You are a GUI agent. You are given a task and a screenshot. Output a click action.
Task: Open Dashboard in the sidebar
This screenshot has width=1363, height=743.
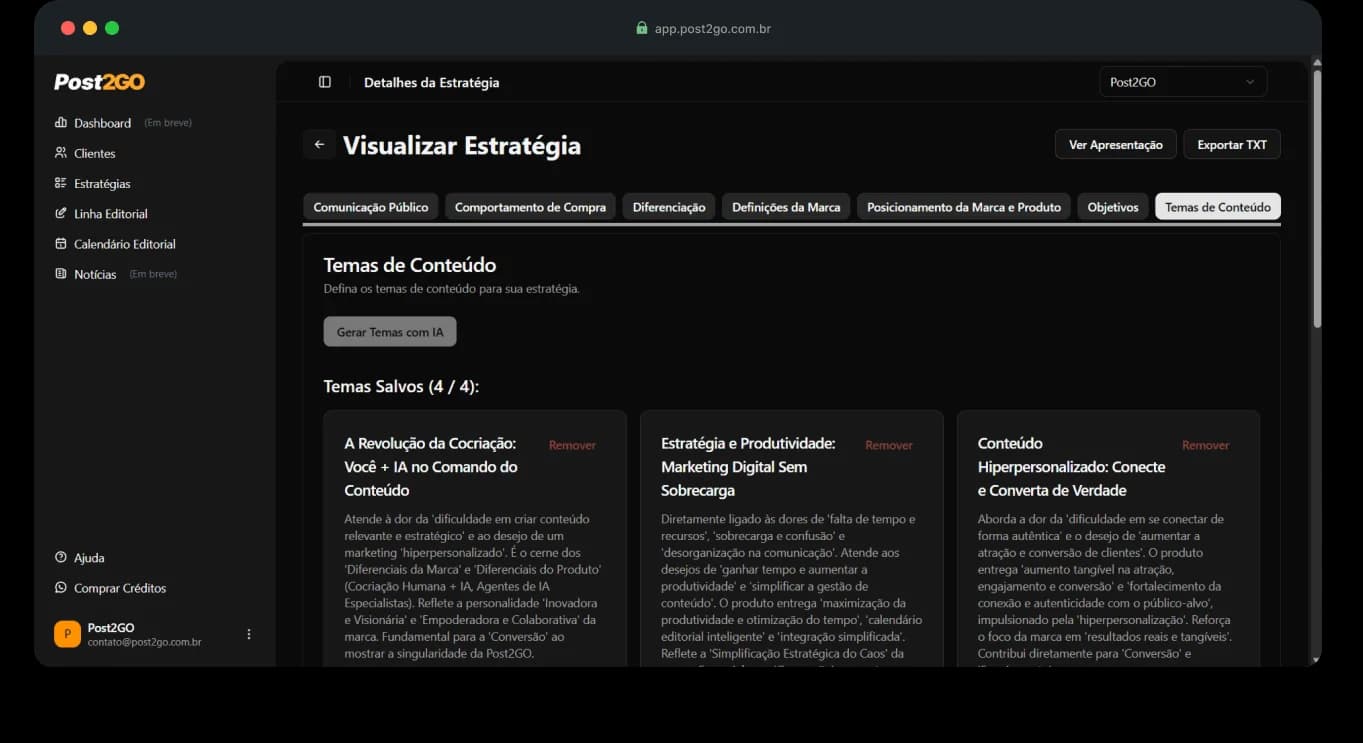[x=102, y=123]
